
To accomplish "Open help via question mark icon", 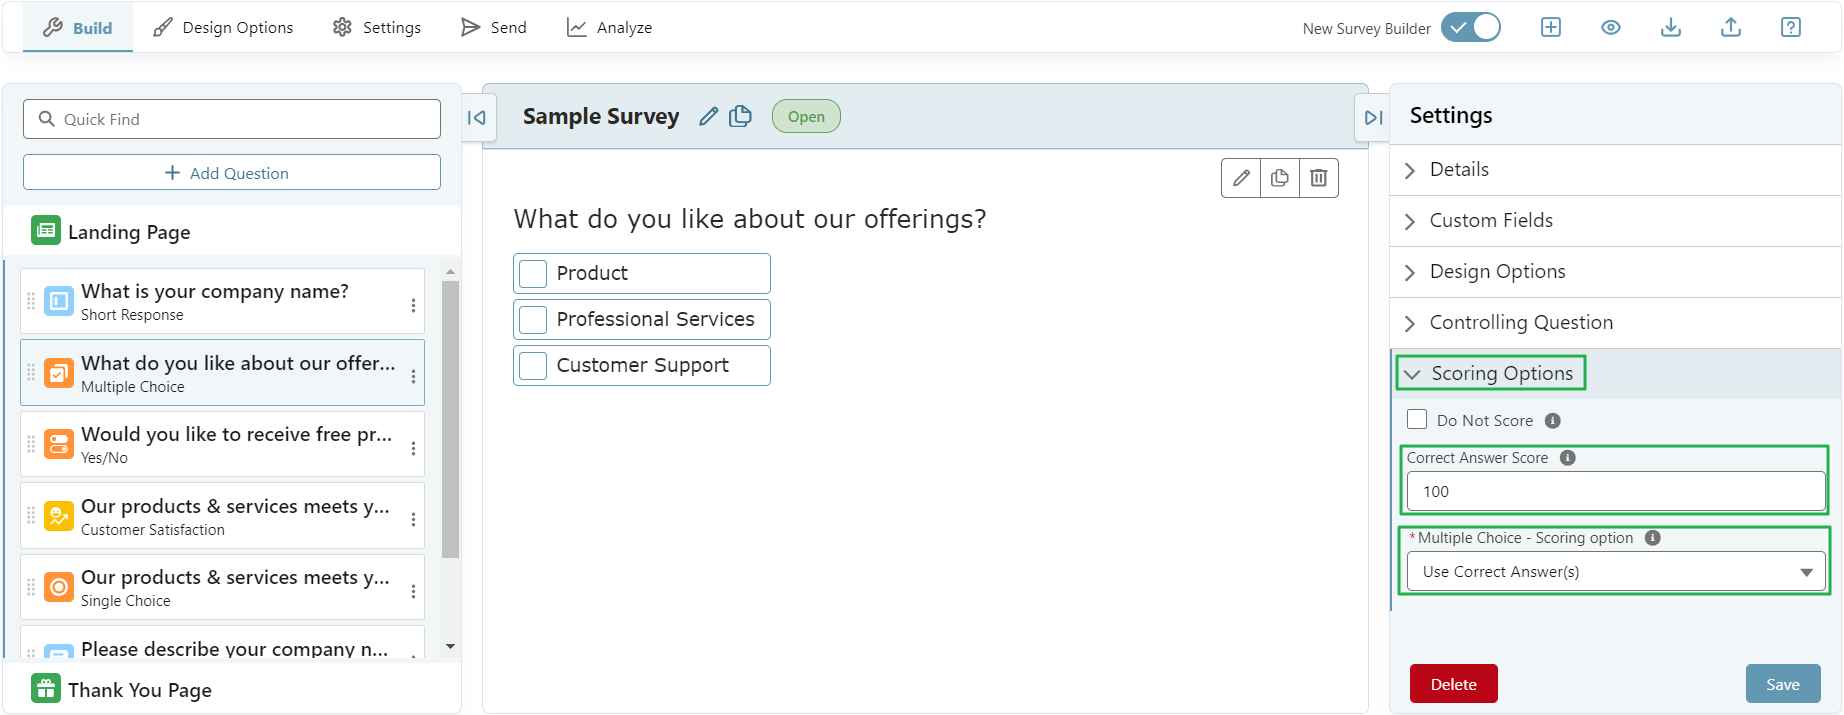I will (x=1791, y=28).
